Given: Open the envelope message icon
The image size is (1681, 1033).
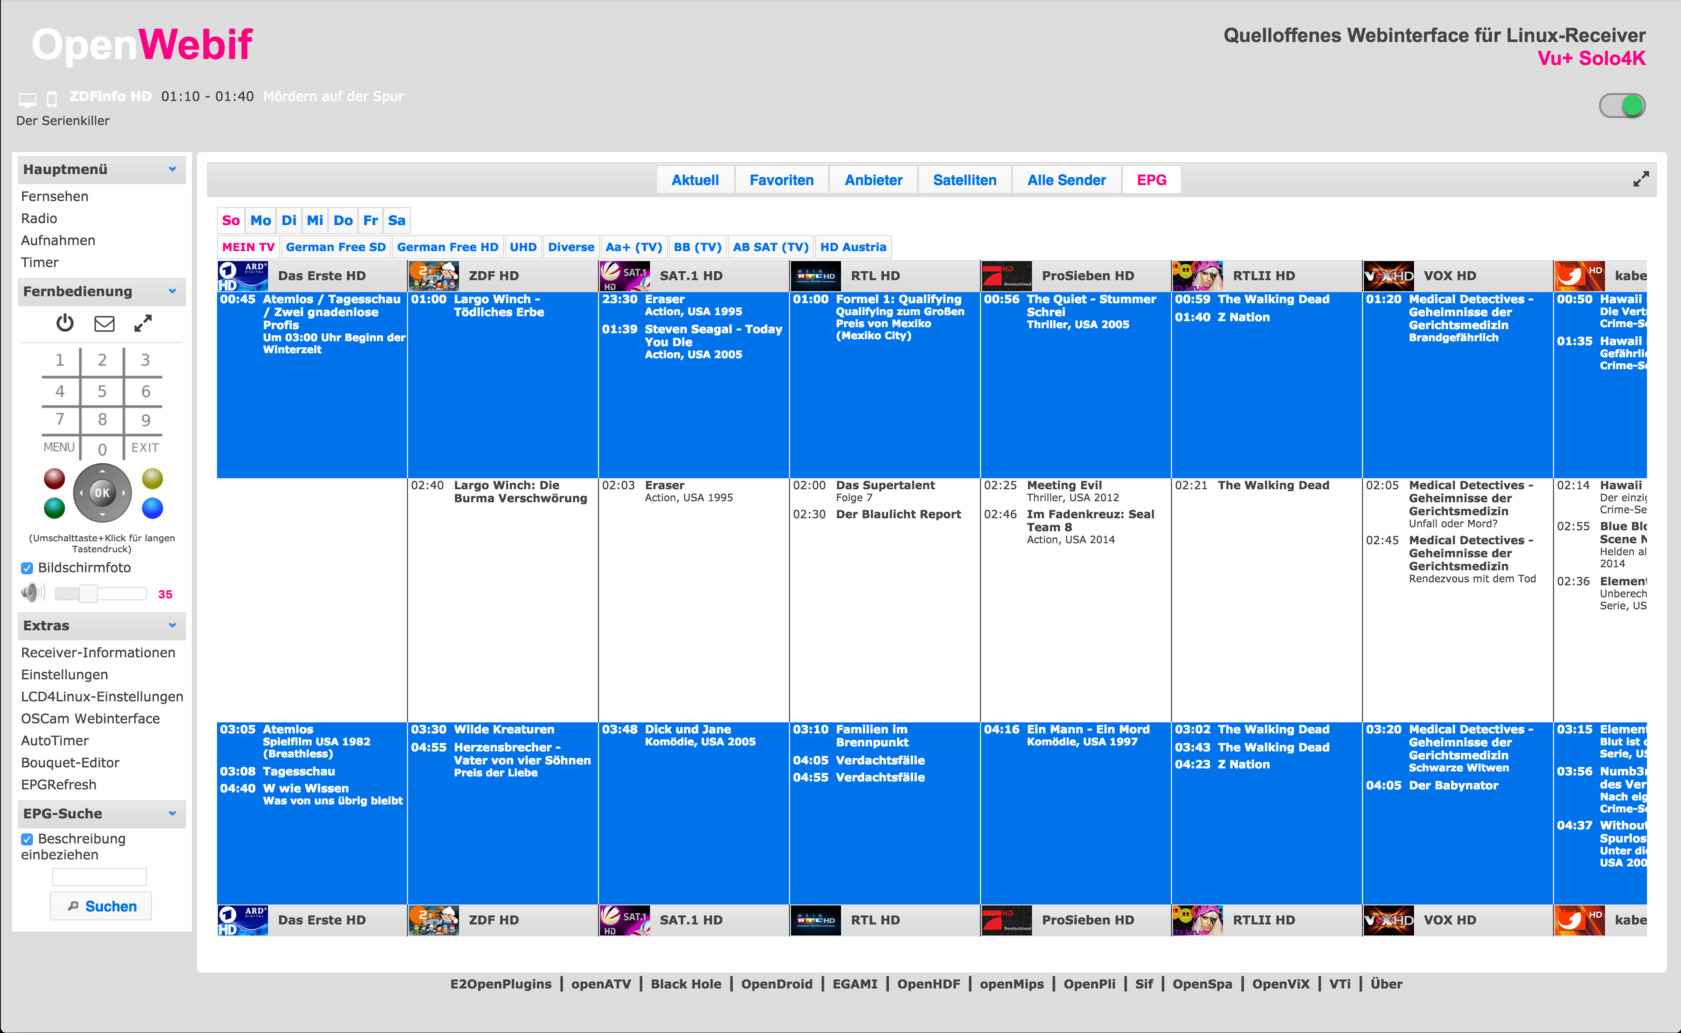Looking at the screenshot, I should [104, 323].
